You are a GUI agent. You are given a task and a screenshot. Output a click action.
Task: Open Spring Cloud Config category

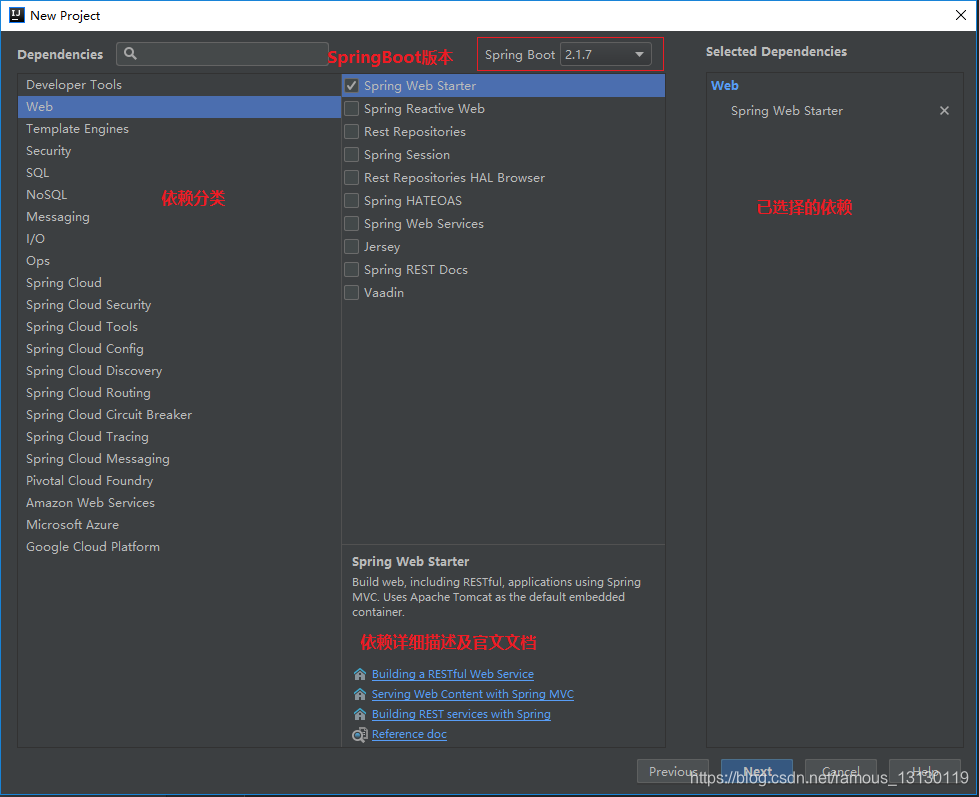click(x=179, y=349)
